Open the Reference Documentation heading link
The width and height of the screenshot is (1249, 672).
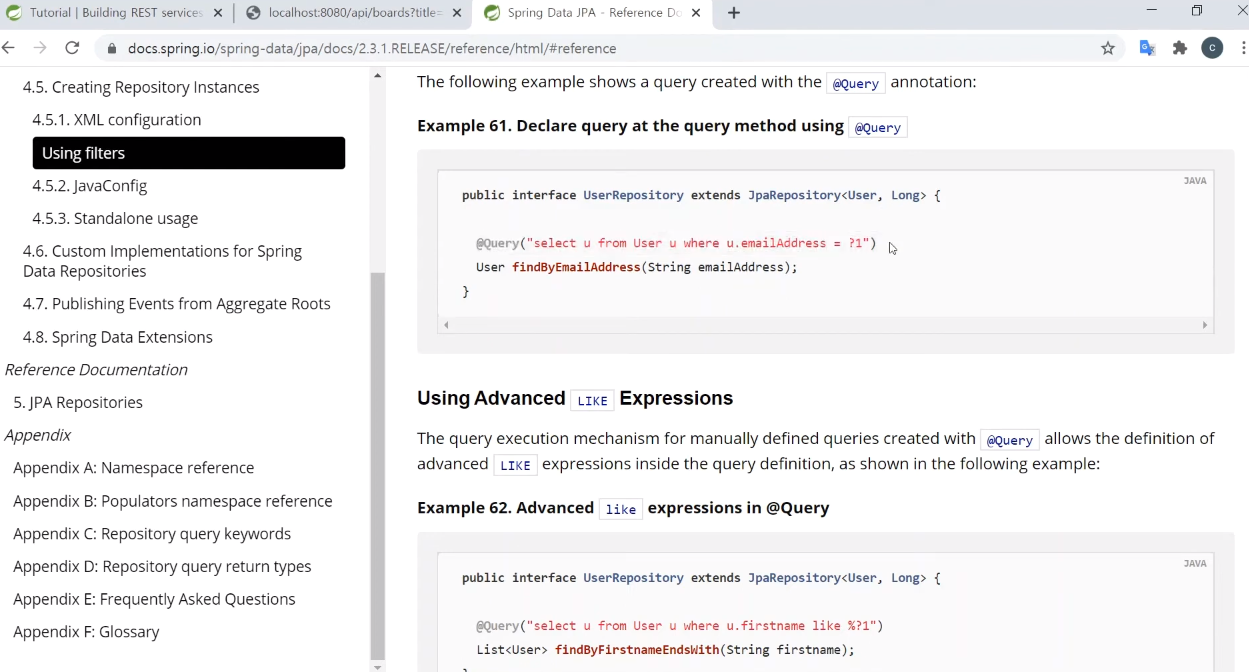[96, 370]
